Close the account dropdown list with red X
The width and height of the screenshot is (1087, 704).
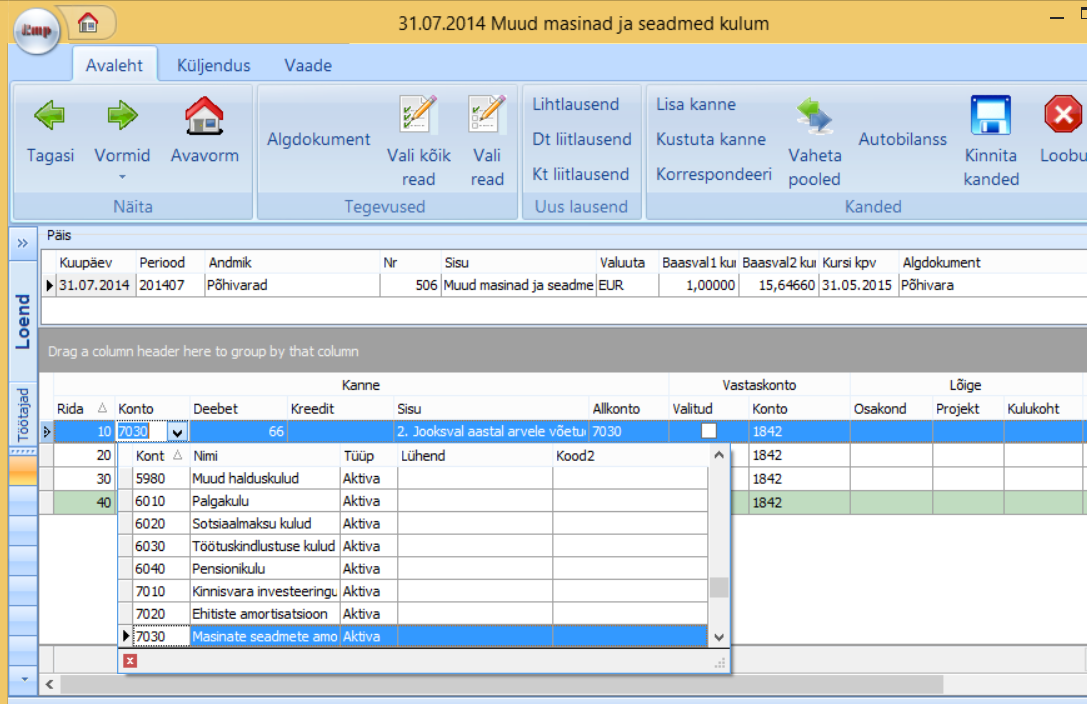[x=130, y=660]
